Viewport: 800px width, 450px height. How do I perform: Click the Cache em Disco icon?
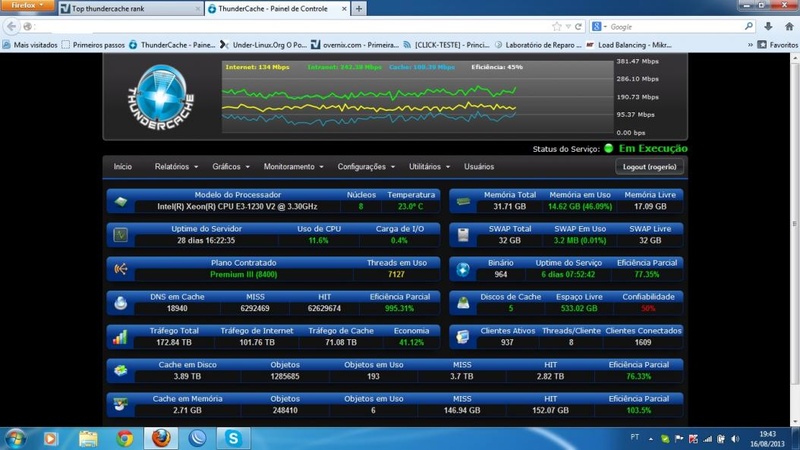point(121,371)
